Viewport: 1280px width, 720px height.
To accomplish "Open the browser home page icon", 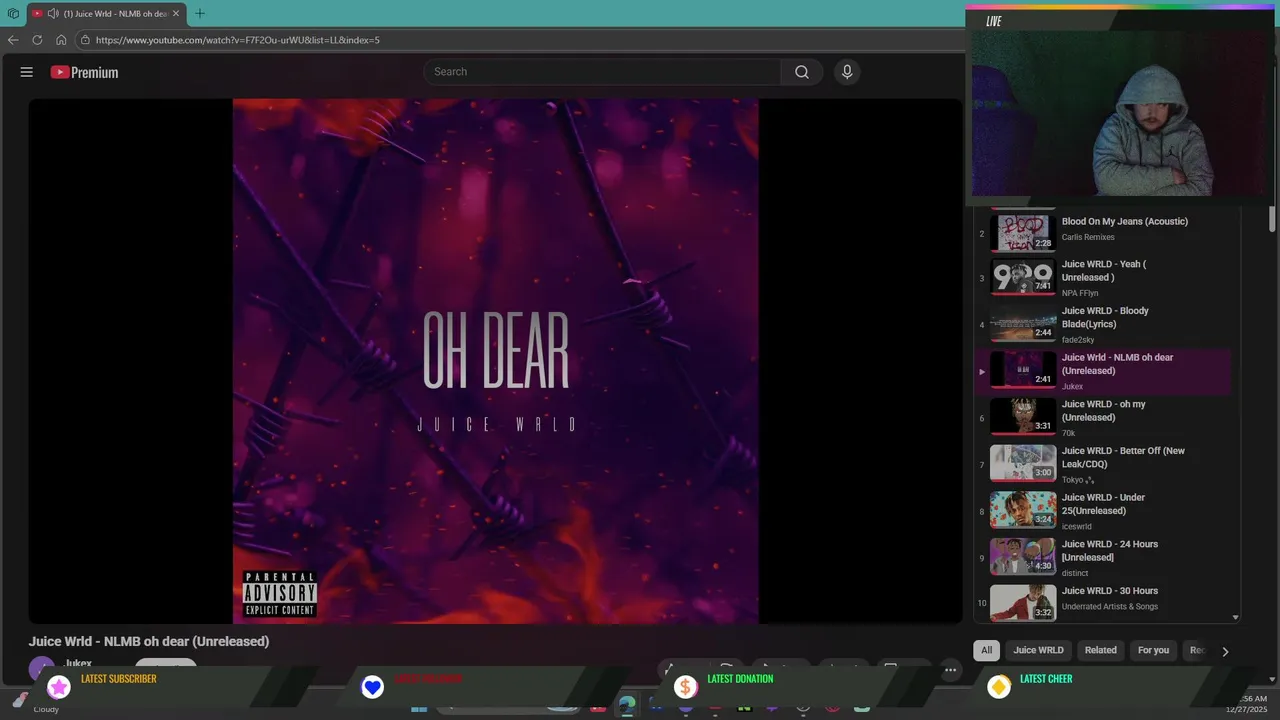I will click(x=61, y=40).
